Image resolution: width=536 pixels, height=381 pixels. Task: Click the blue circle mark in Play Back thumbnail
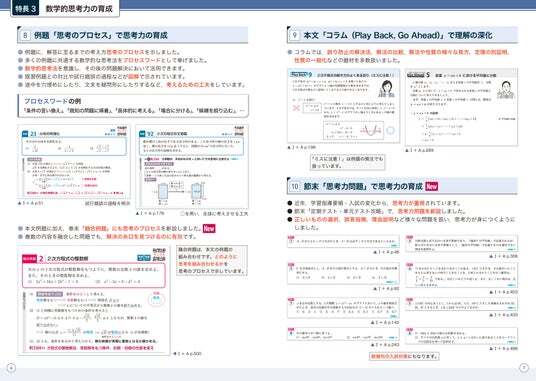click(390, 130)
